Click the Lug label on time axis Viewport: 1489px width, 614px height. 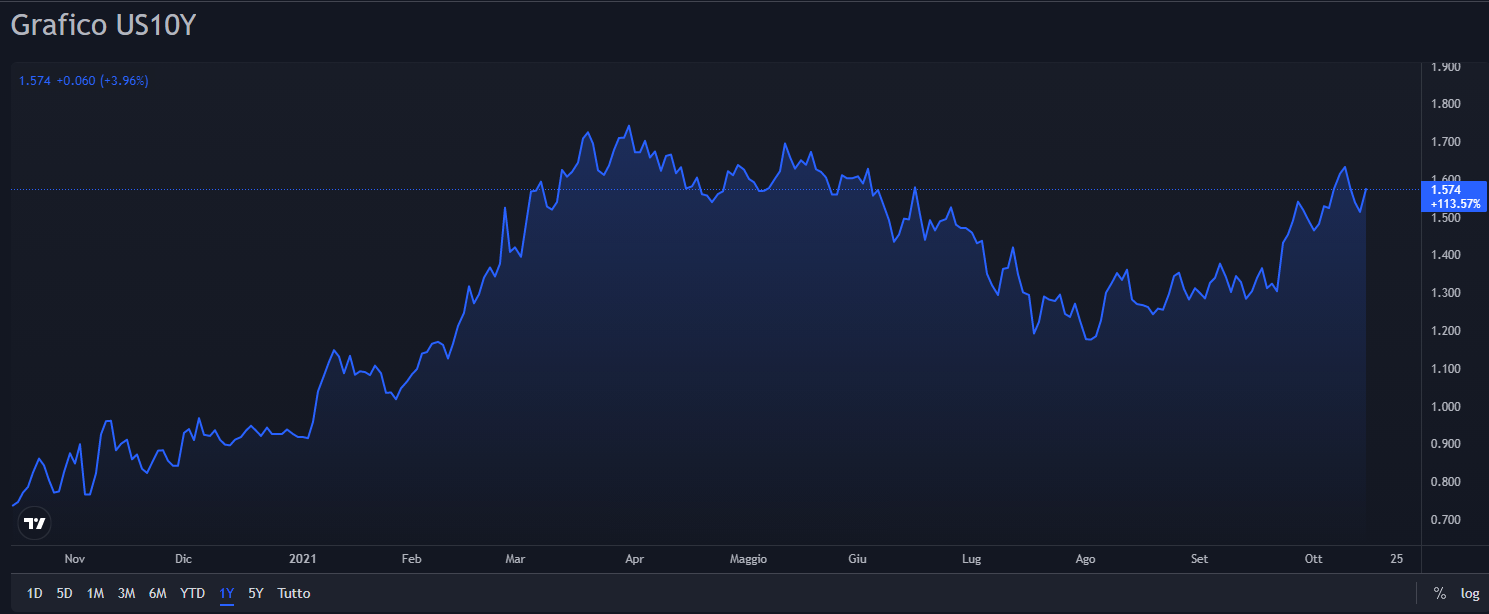click(971, 559)
